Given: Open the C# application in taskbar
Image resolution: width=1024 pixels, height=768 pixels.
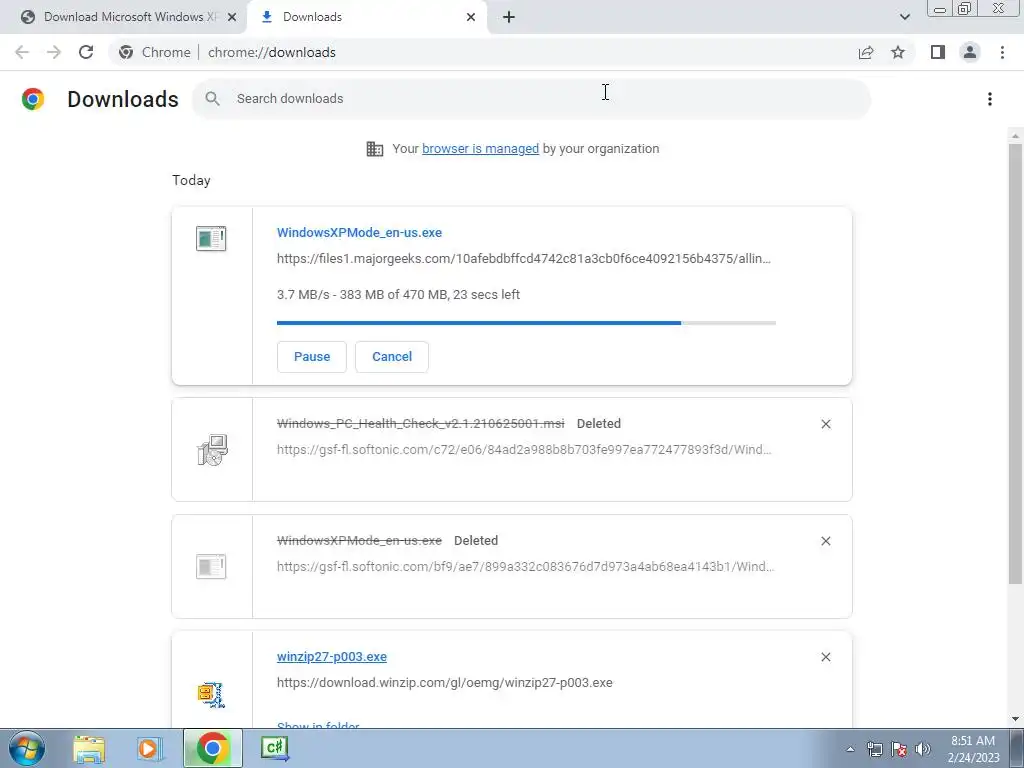Looking at the screenshot, I should pyautogui.click(x=274, y=748).
